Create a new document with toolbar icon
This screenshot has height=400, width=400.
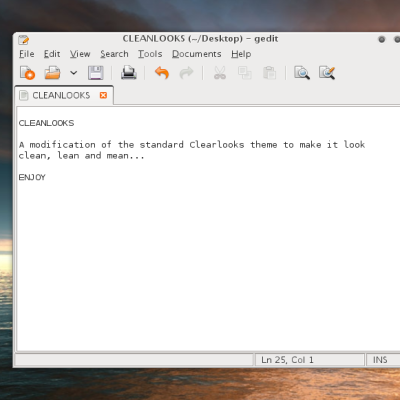pos(27,73)
